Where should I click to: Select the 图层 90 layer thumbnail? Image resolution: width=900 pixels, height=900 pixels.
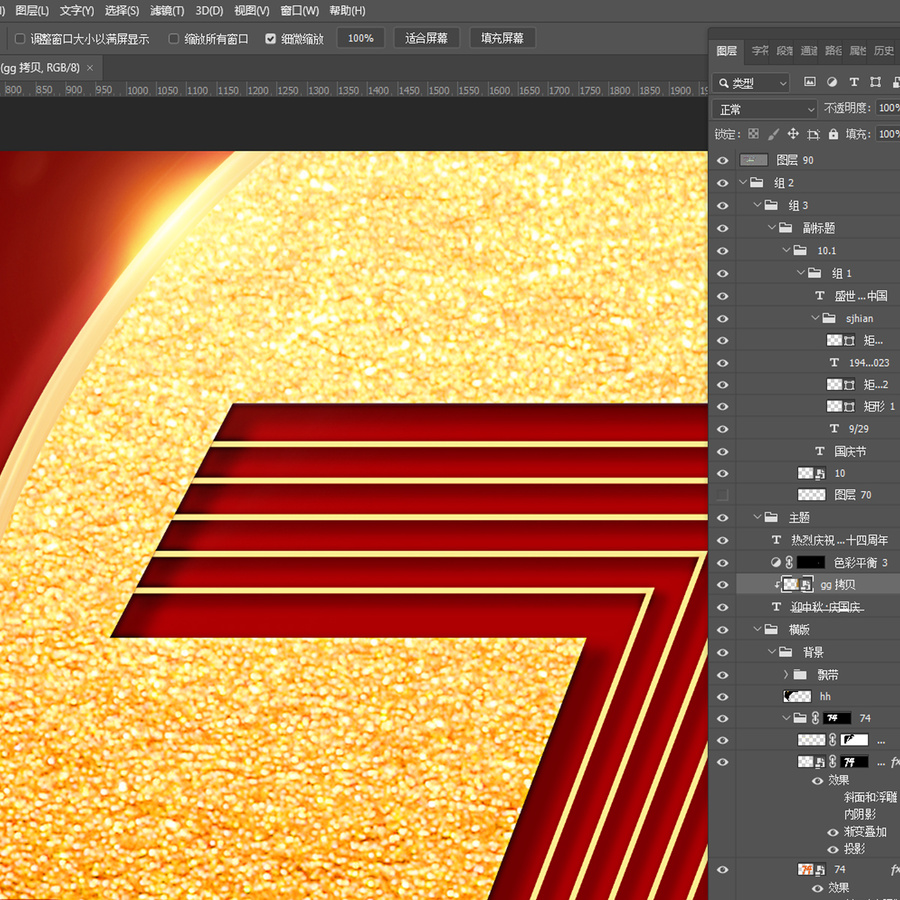coord(754,160)
